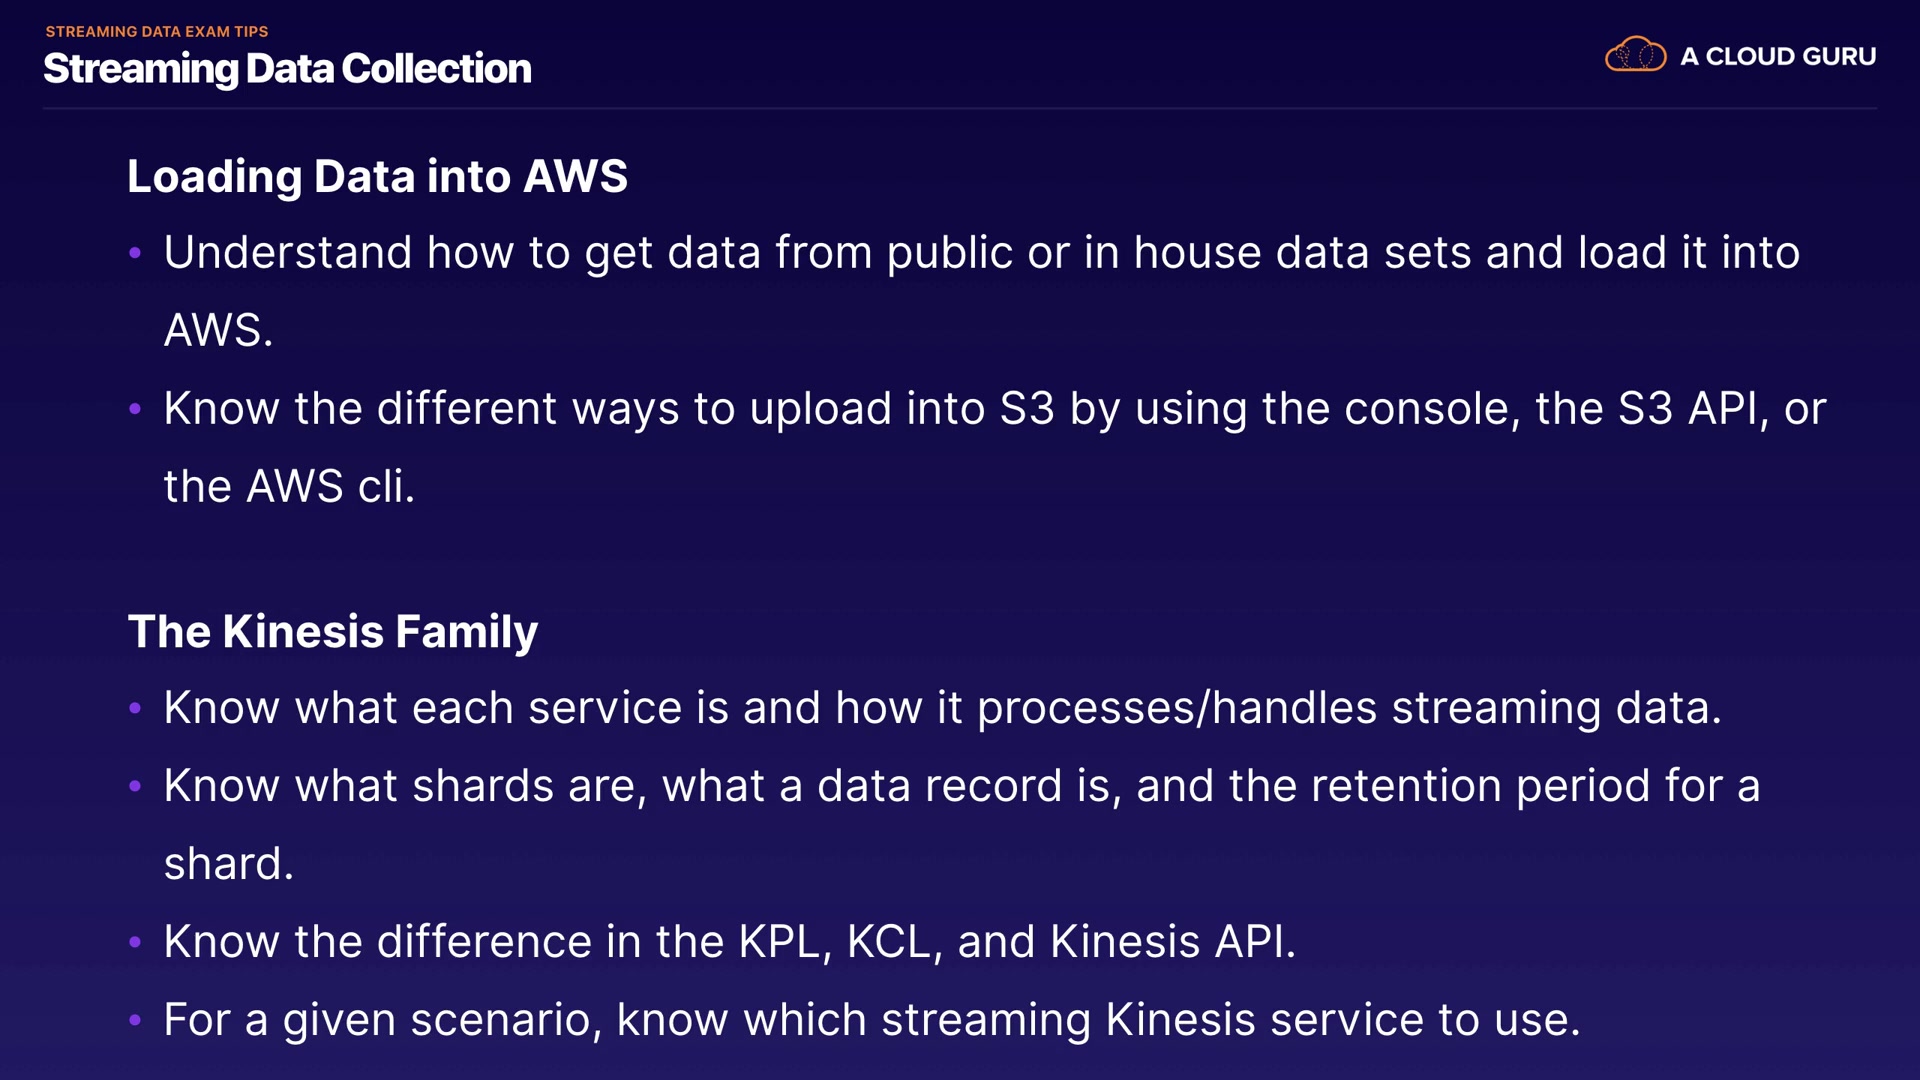Click the 'Know what each service is' sentence
This screenshot has height=1080, width=1920.
tap(942, 708)
